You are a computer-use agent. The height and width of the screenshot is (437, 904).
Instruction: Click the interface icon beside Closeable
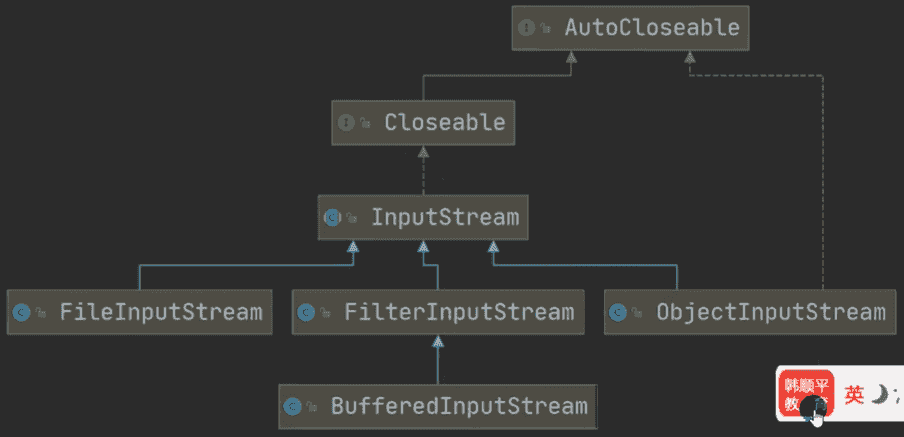(346, 123)
